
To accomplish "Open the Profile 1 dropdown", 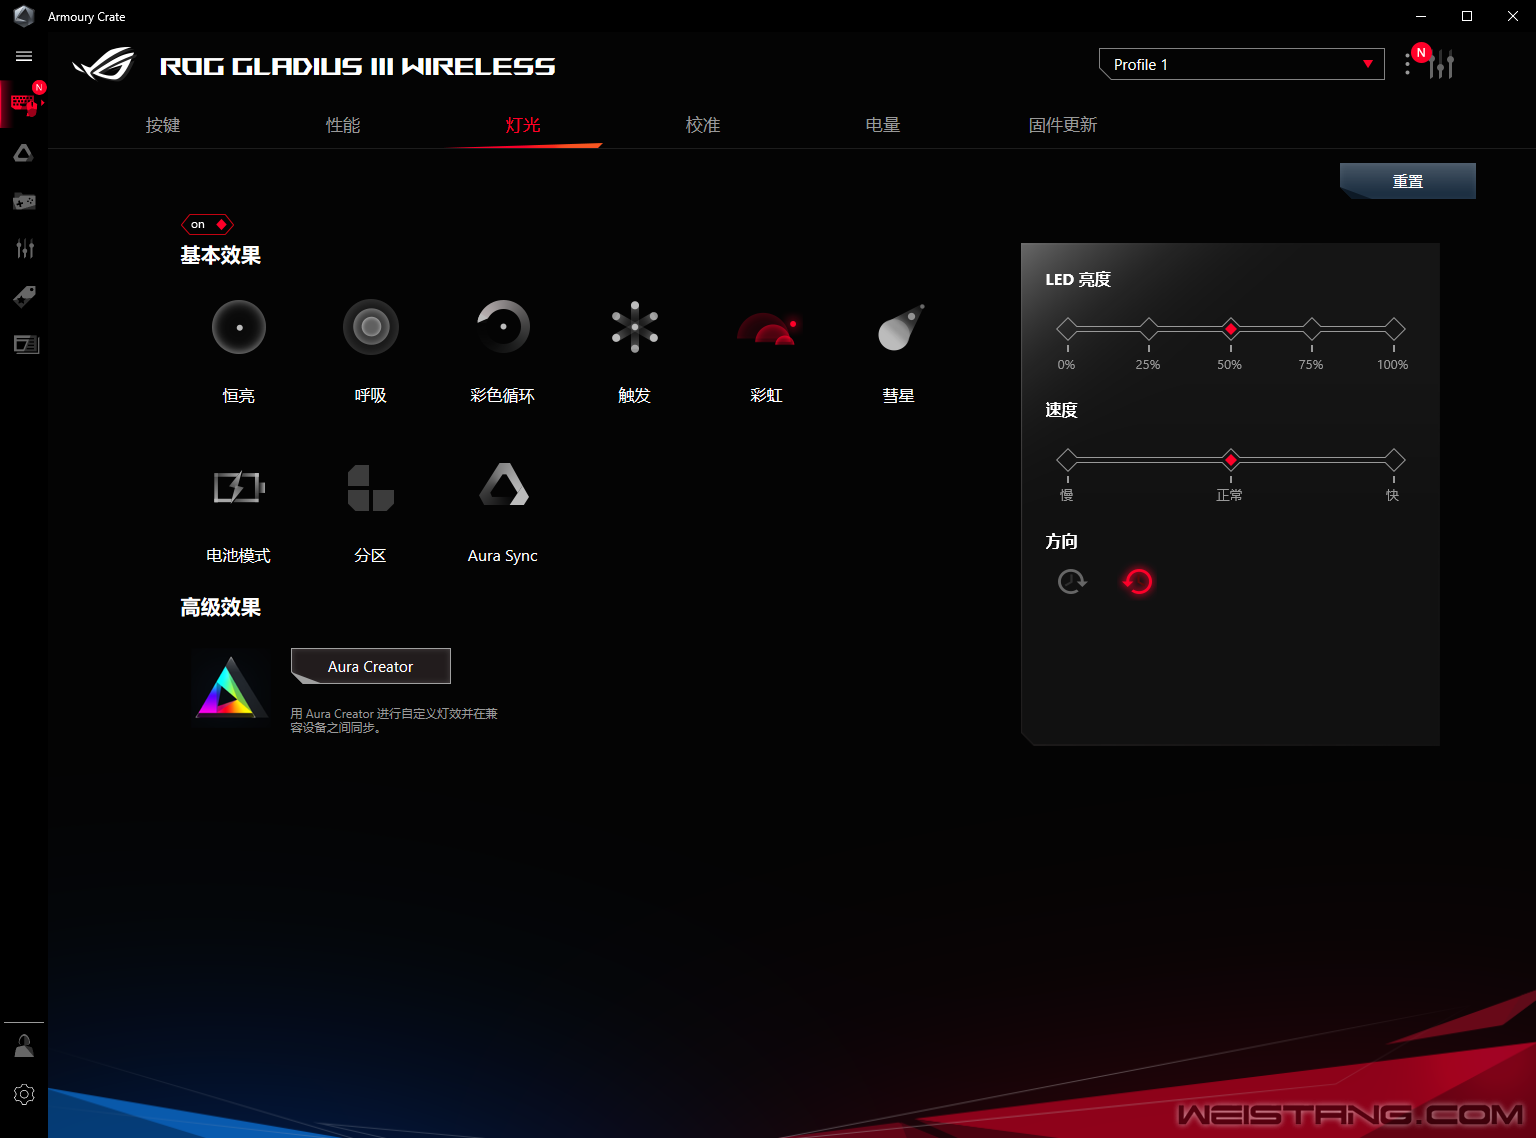I will click(x=1241, y=64).
